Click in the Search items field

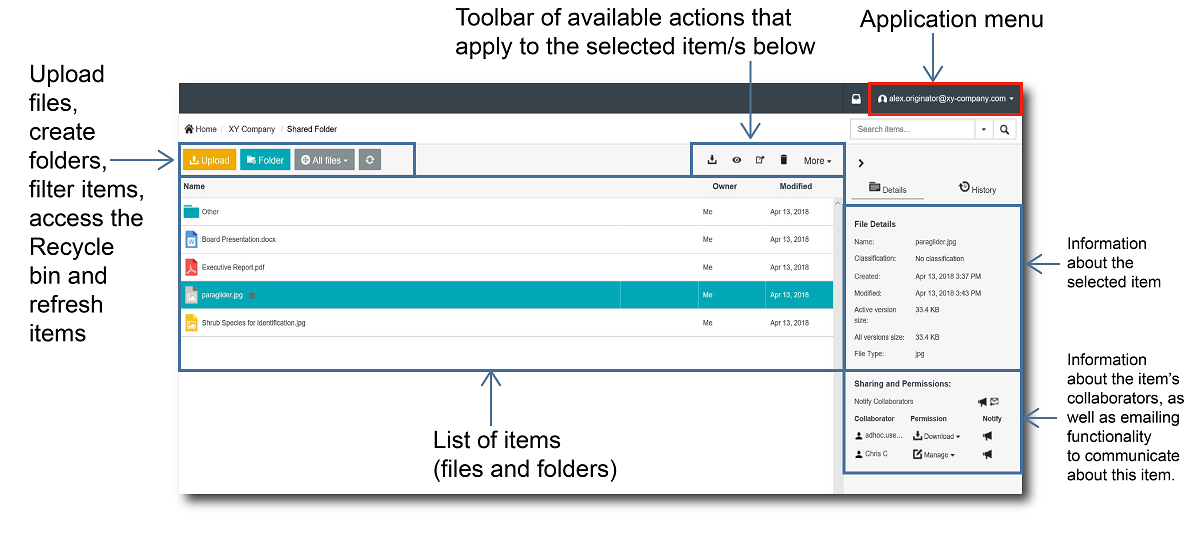pyautogui.click(x=912, y=129)
